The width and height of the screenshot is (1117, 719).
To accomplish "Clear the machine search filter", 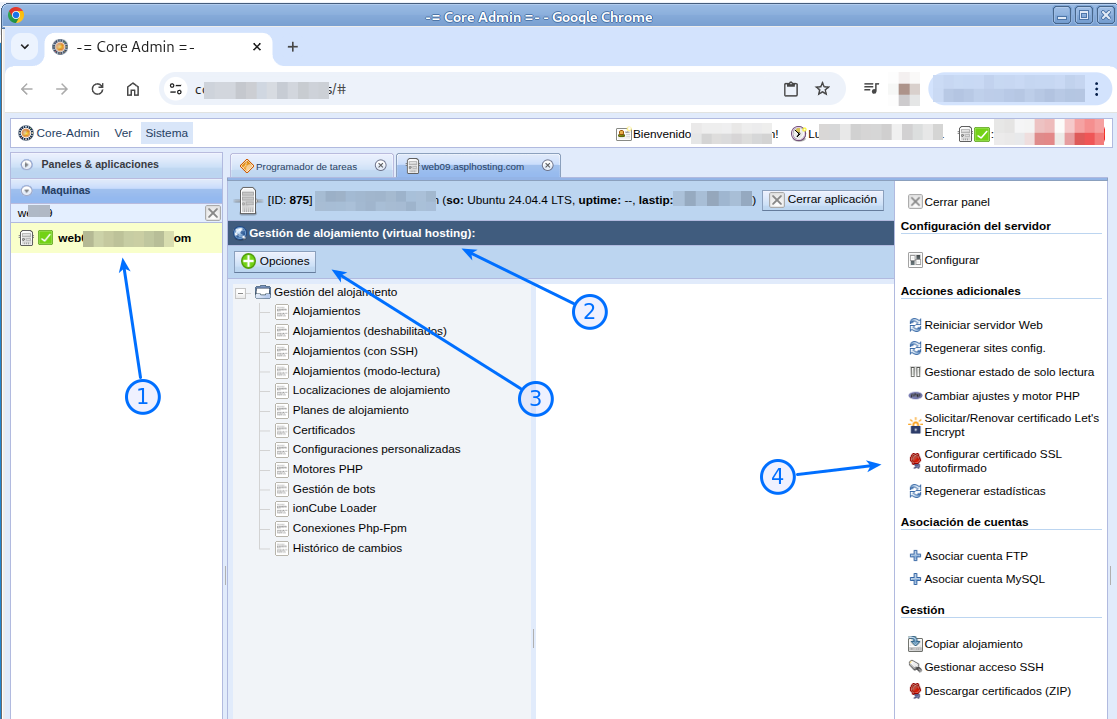I will pos(212,213).
